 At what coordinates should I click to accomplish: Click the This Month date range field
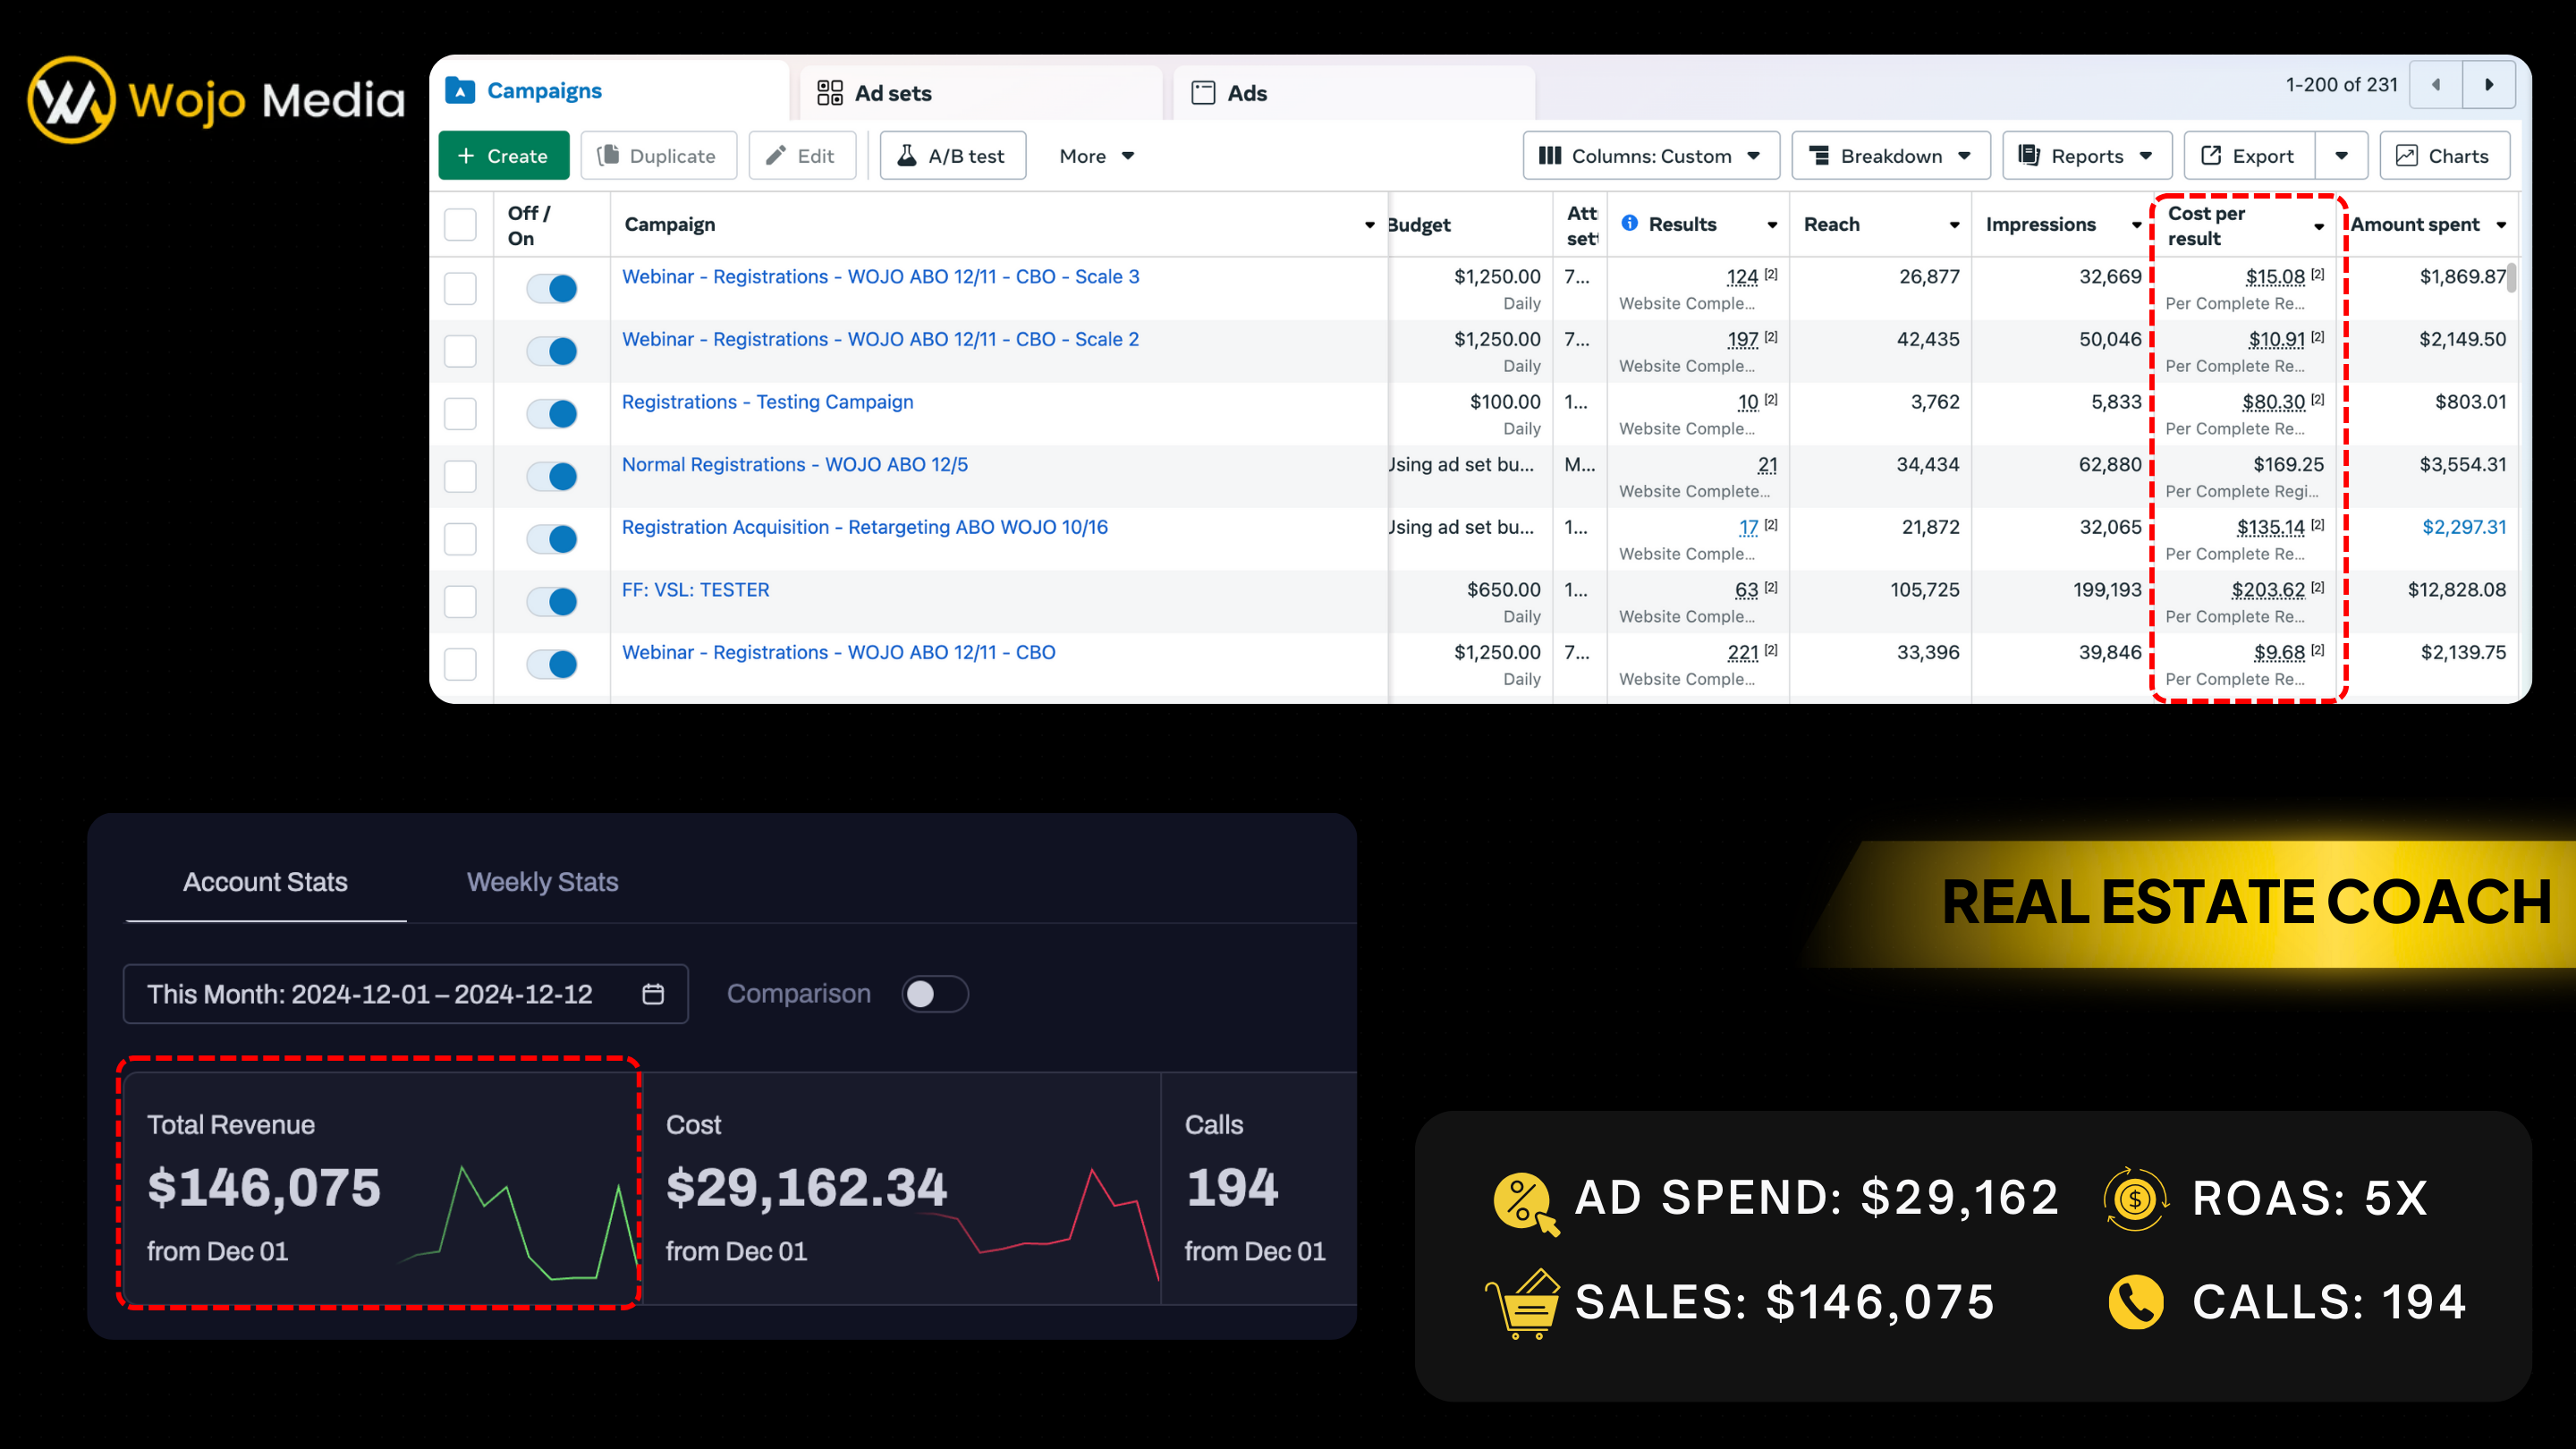[x=370, y=994]
